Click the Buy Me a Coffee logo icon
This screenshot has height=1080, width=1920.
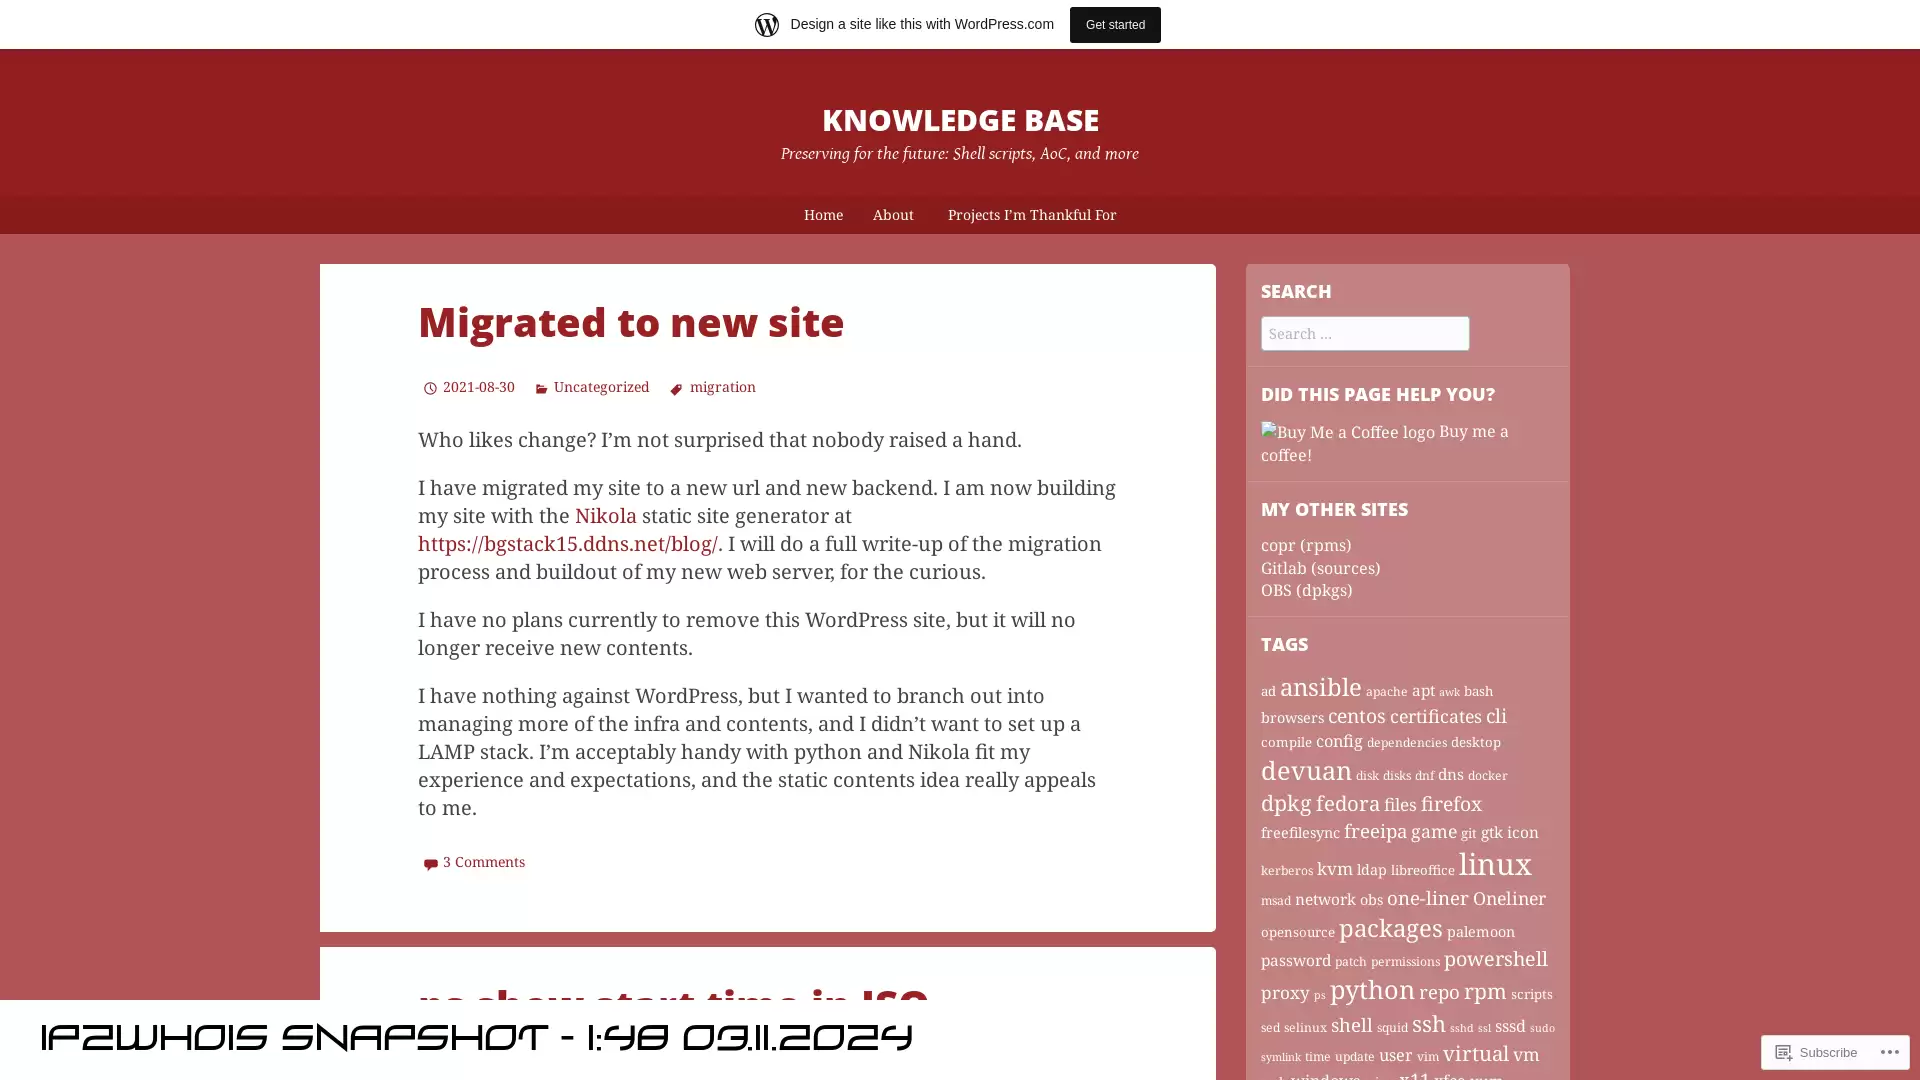[1270, 429]
